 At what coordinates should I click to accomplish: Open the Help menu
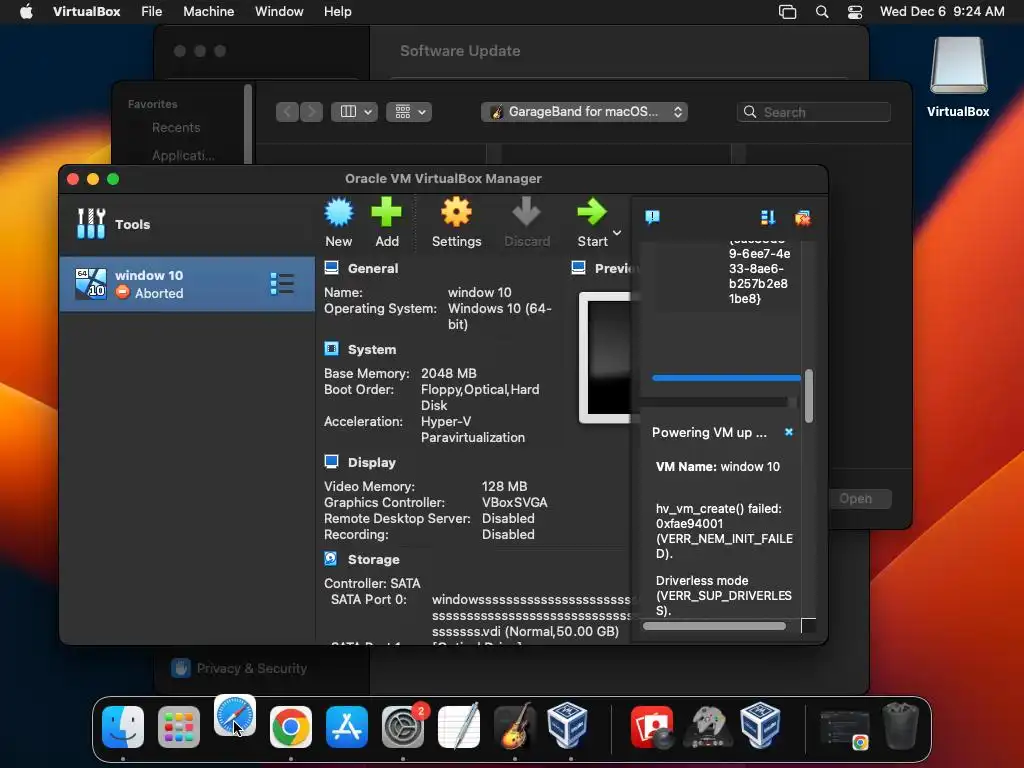[x=338, y=11]
